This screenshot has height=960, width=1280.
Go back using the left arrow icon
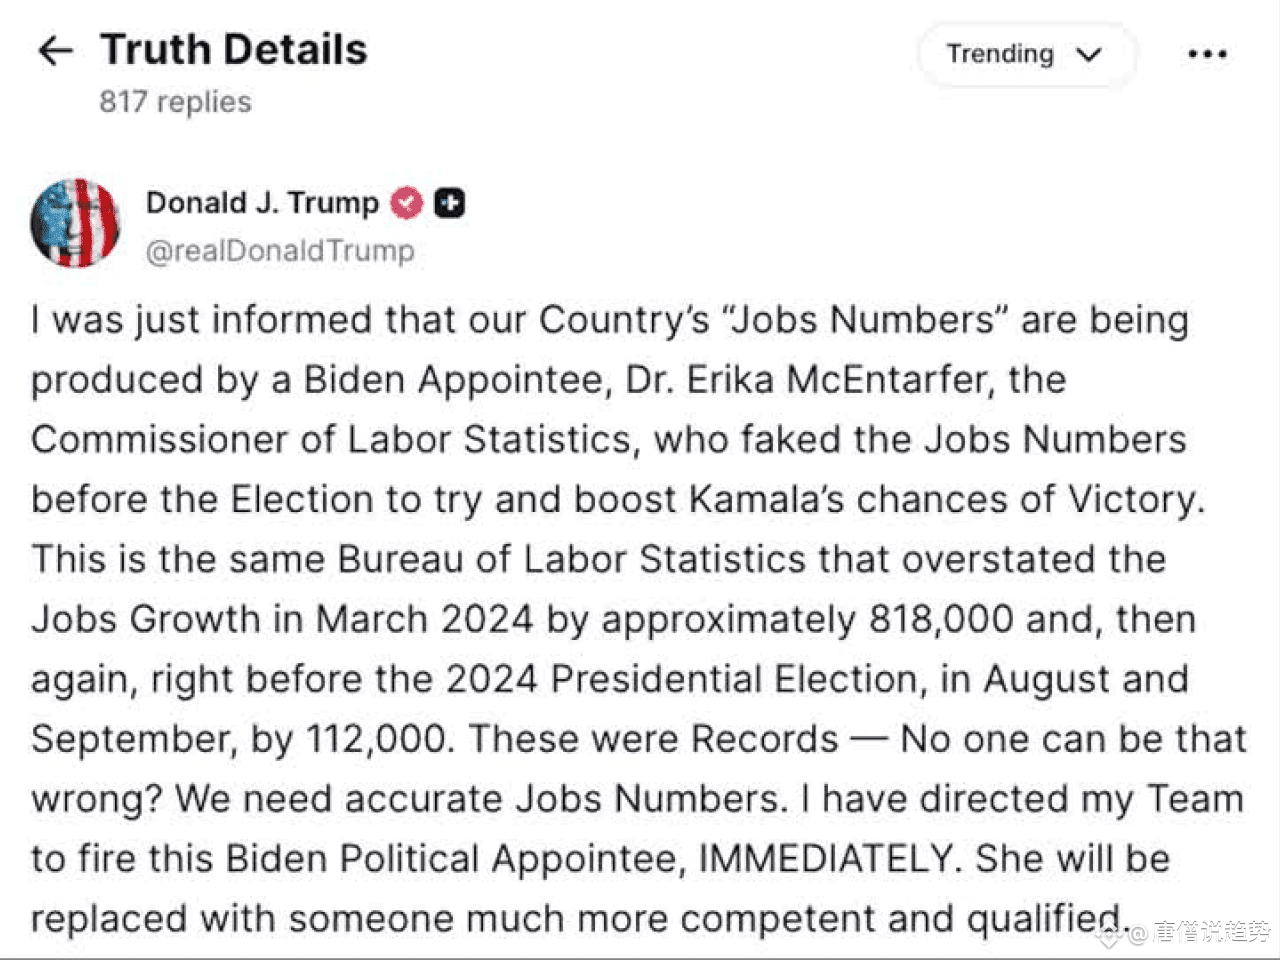55,51
